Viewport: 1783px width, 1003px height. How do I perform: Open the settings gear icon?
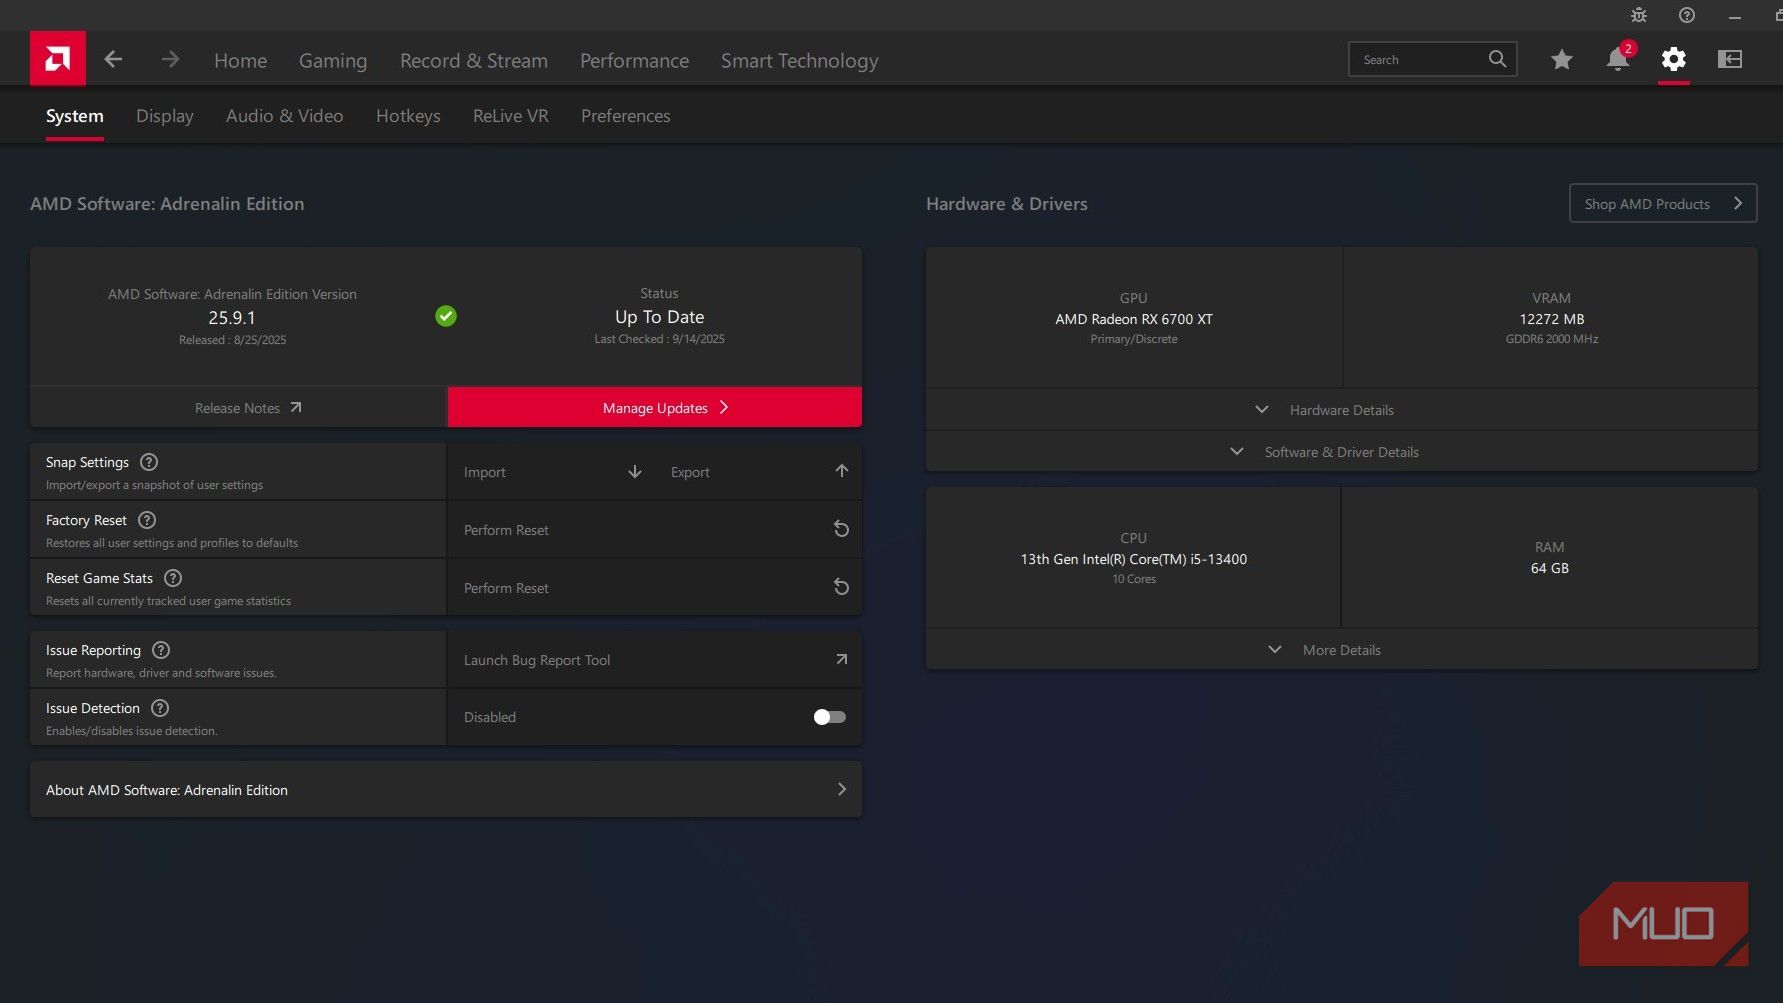[1673, 60]
